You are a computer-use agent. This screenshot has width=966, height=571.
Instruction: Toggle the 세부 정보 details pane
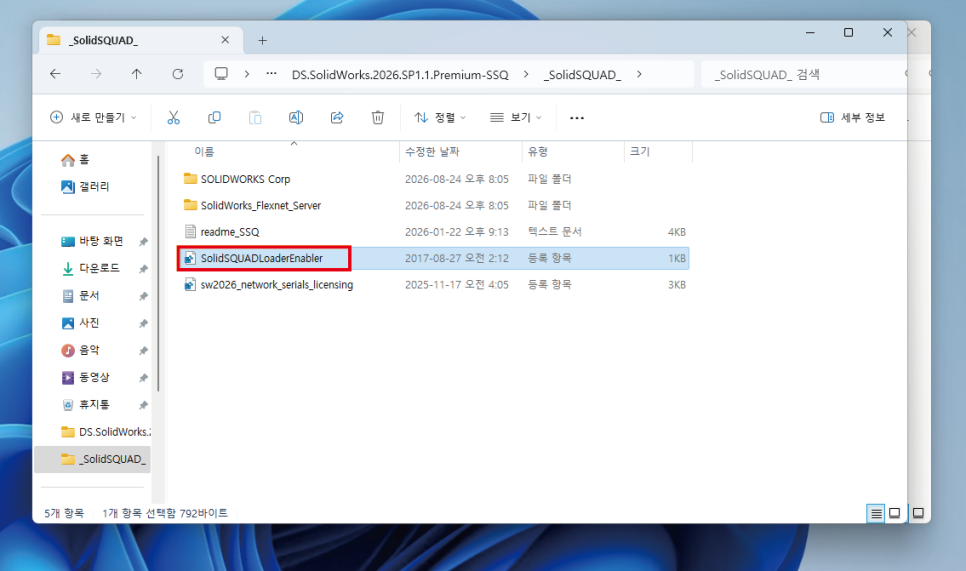[852, 117]
